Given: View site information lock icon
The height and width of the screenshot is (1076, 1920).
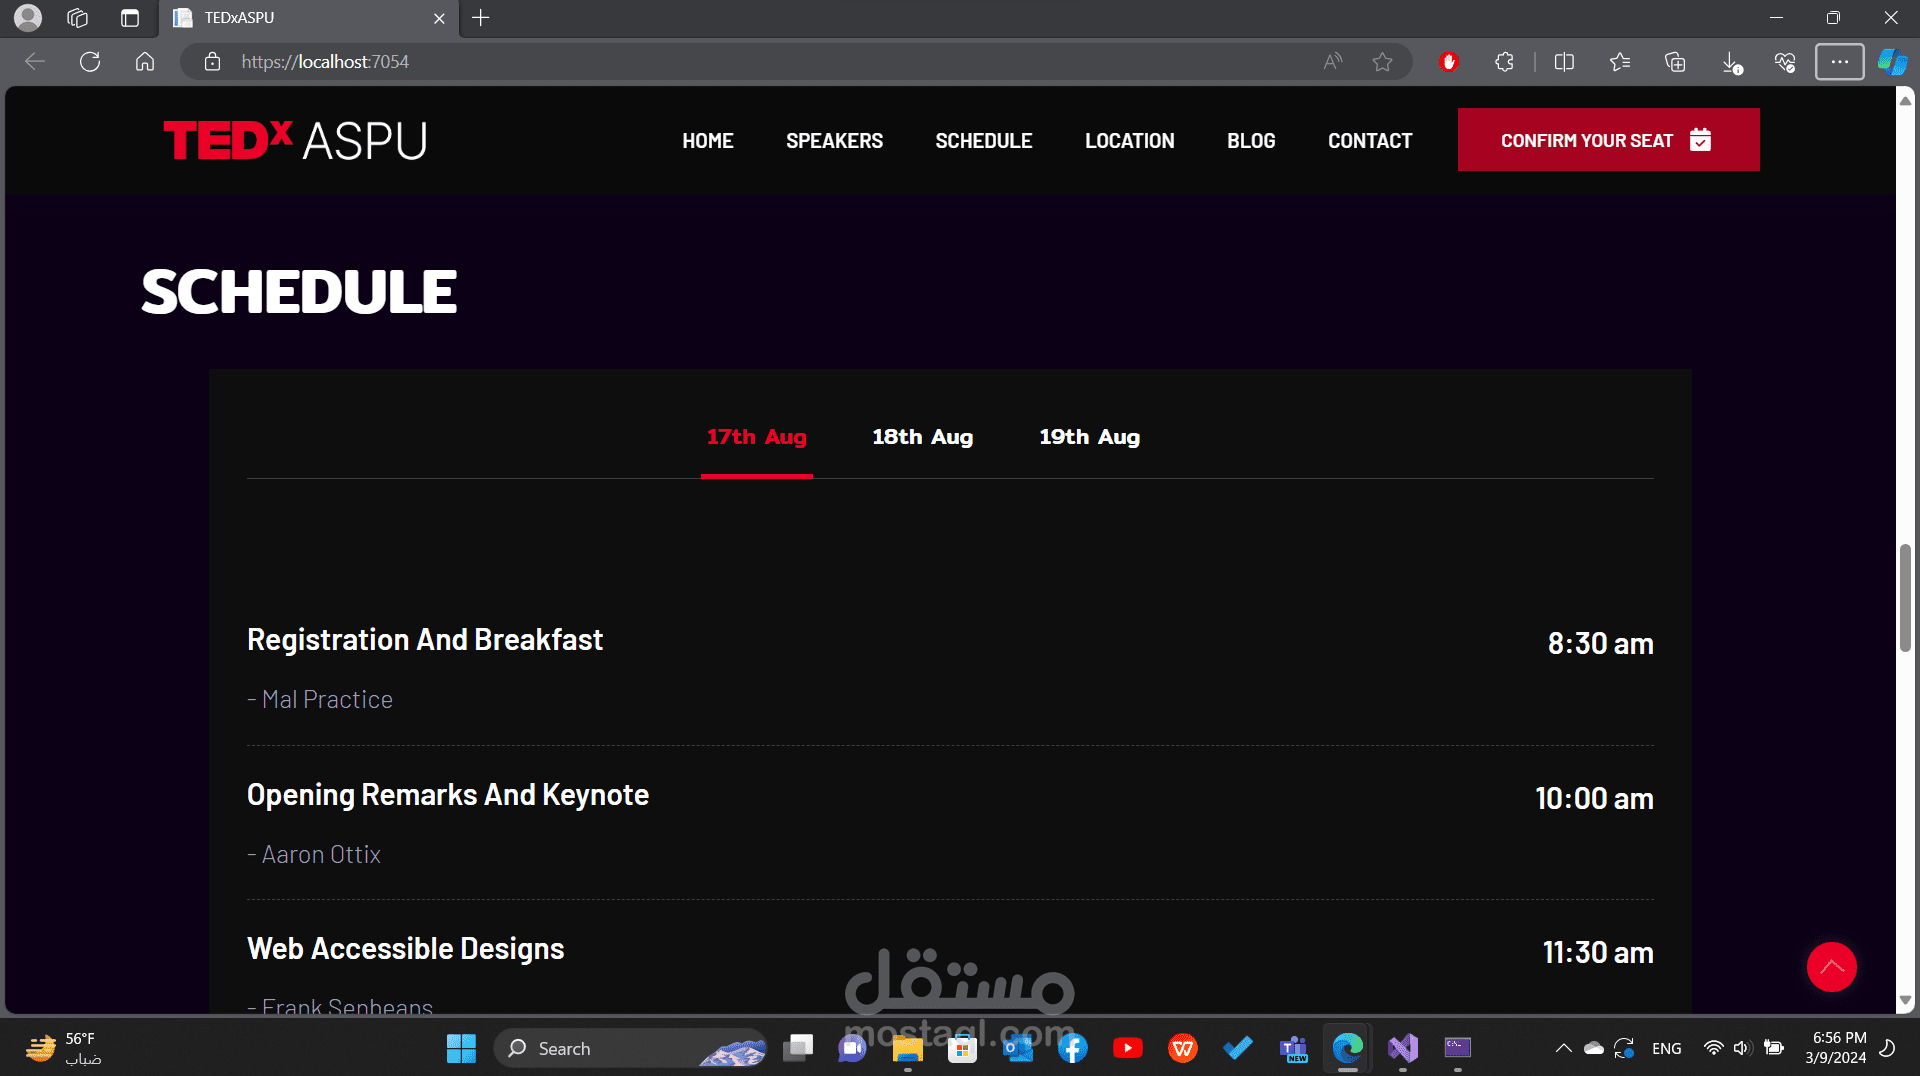Looking at the screenshot, I should pos(212,62).
